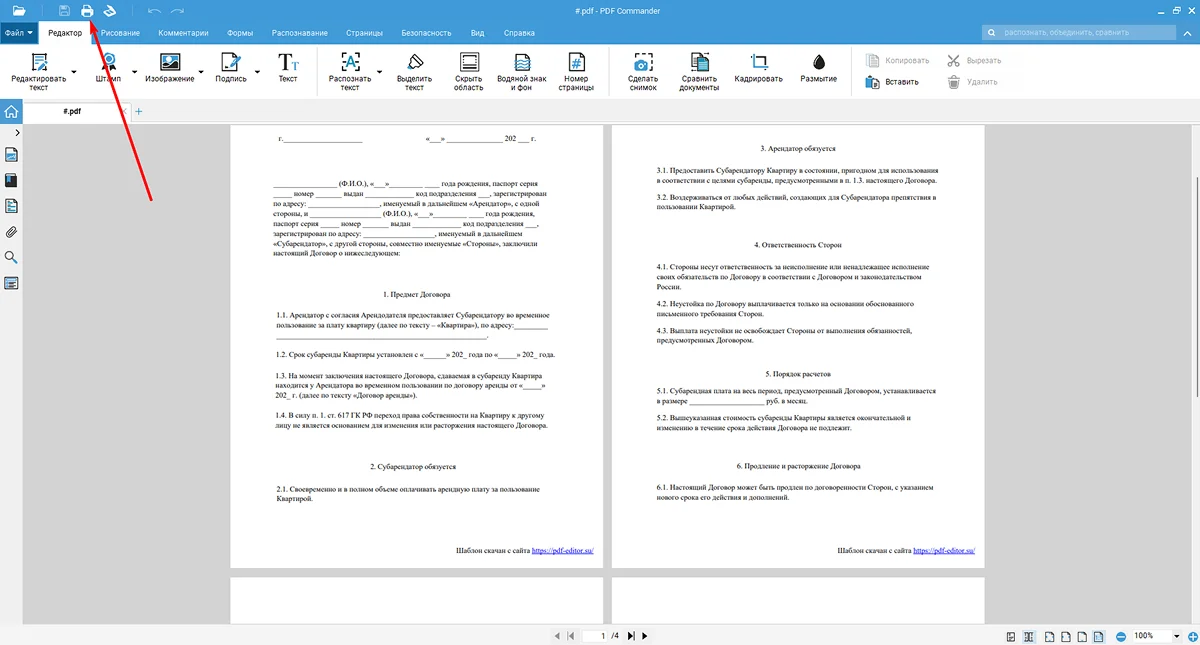This screenshot has height=645, width=1200.
Task: Click the Вырезать button
Action: pyautogui.click(x=974, y=61)
